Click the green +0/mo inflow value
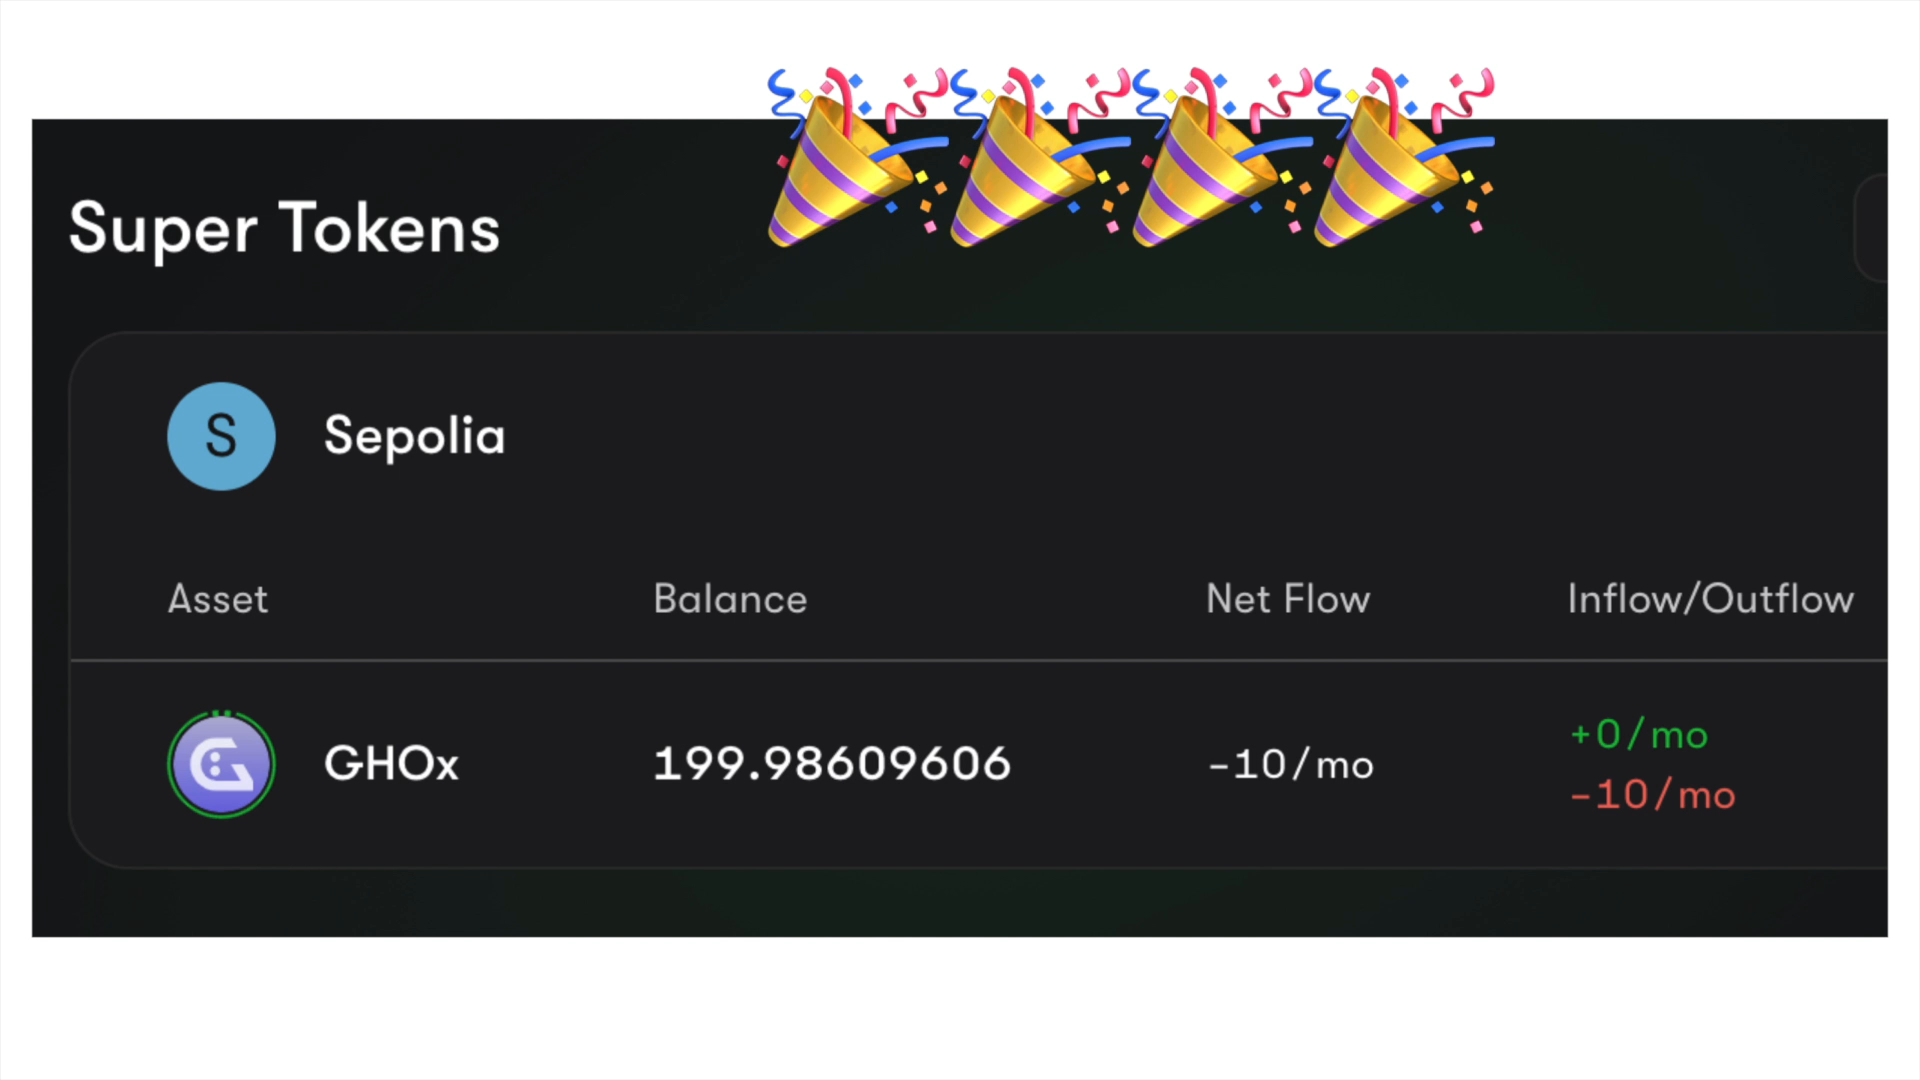 [x=1639, y=735]
